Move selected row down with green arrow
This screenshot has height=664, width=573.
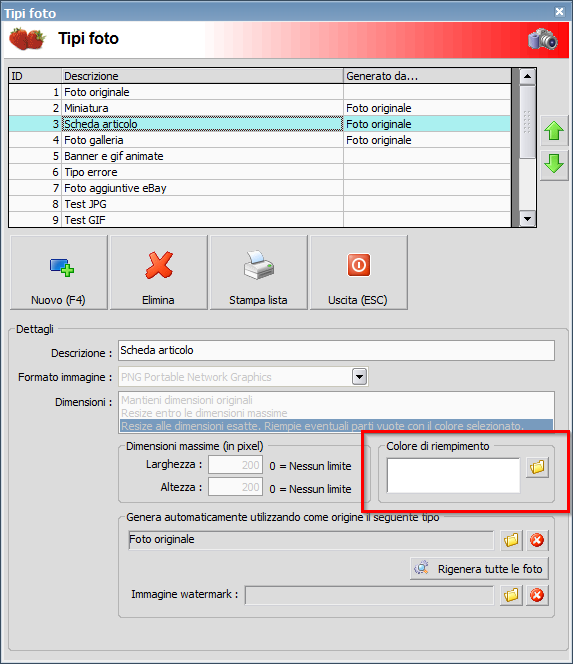(554, 163)
